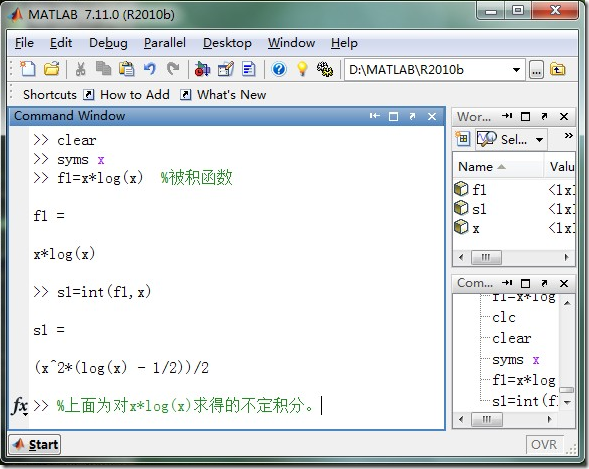This screenshot has width=589, height=469.
Task: Open current folder path dropdown
Action: tap(516, 70)
